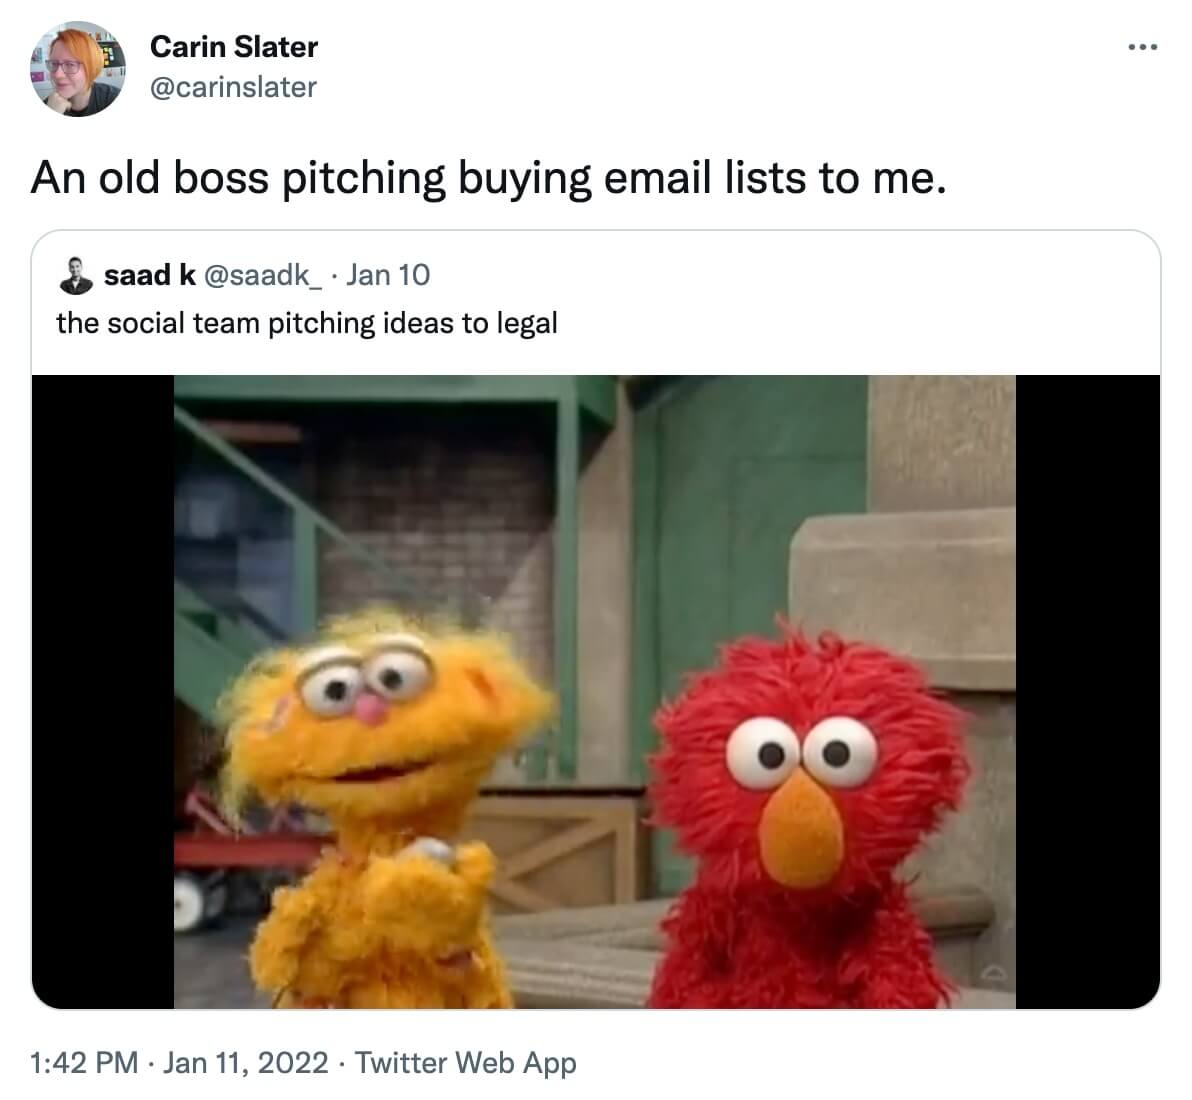Click the red Elmo puppet in the video

pyautogui.click(x=808, y=821)
